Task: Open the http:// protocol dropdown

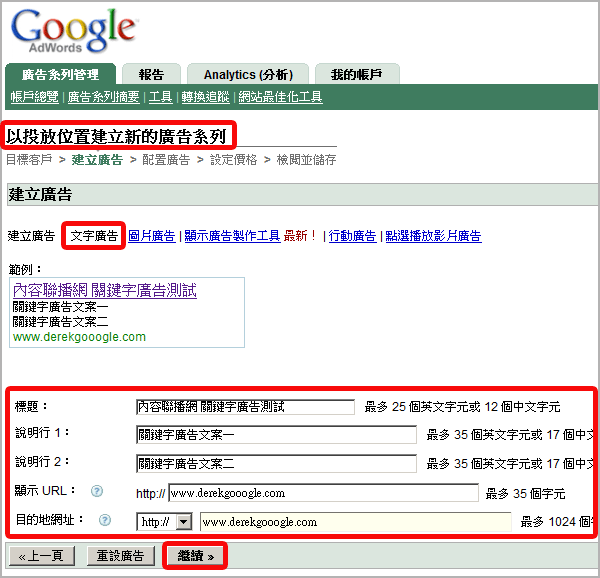Action: [165, 522]
